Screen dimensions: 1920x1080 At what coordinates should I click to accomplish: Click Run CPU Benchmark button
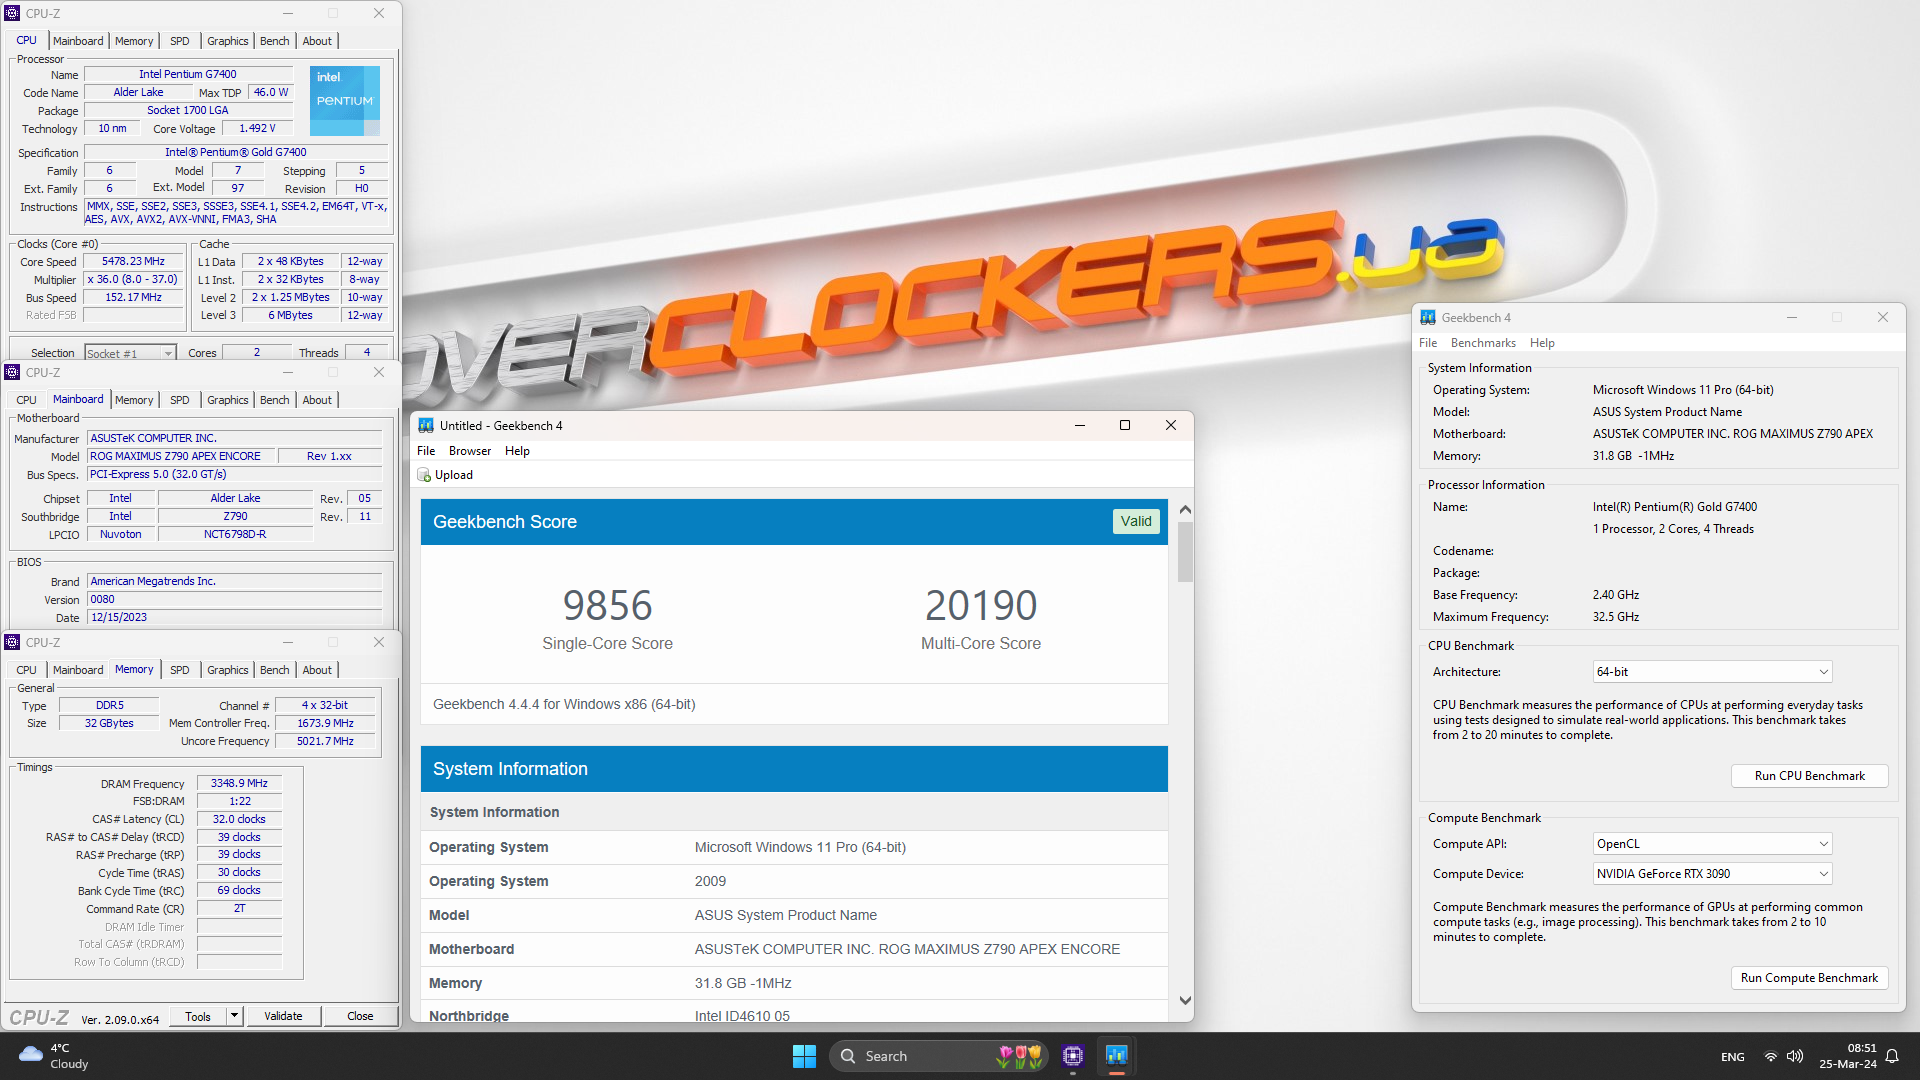click(1809, 776)
